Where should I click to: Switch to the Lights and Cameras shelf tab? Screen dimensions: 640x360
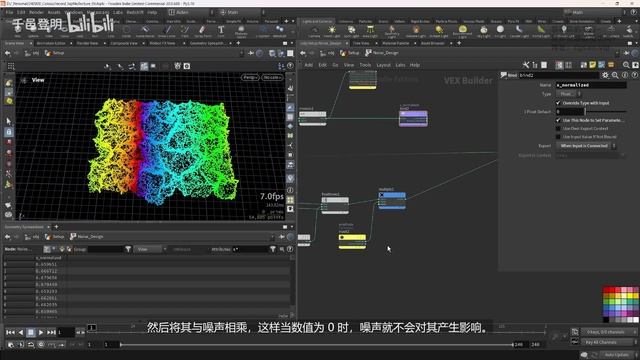tap(317, 21)
